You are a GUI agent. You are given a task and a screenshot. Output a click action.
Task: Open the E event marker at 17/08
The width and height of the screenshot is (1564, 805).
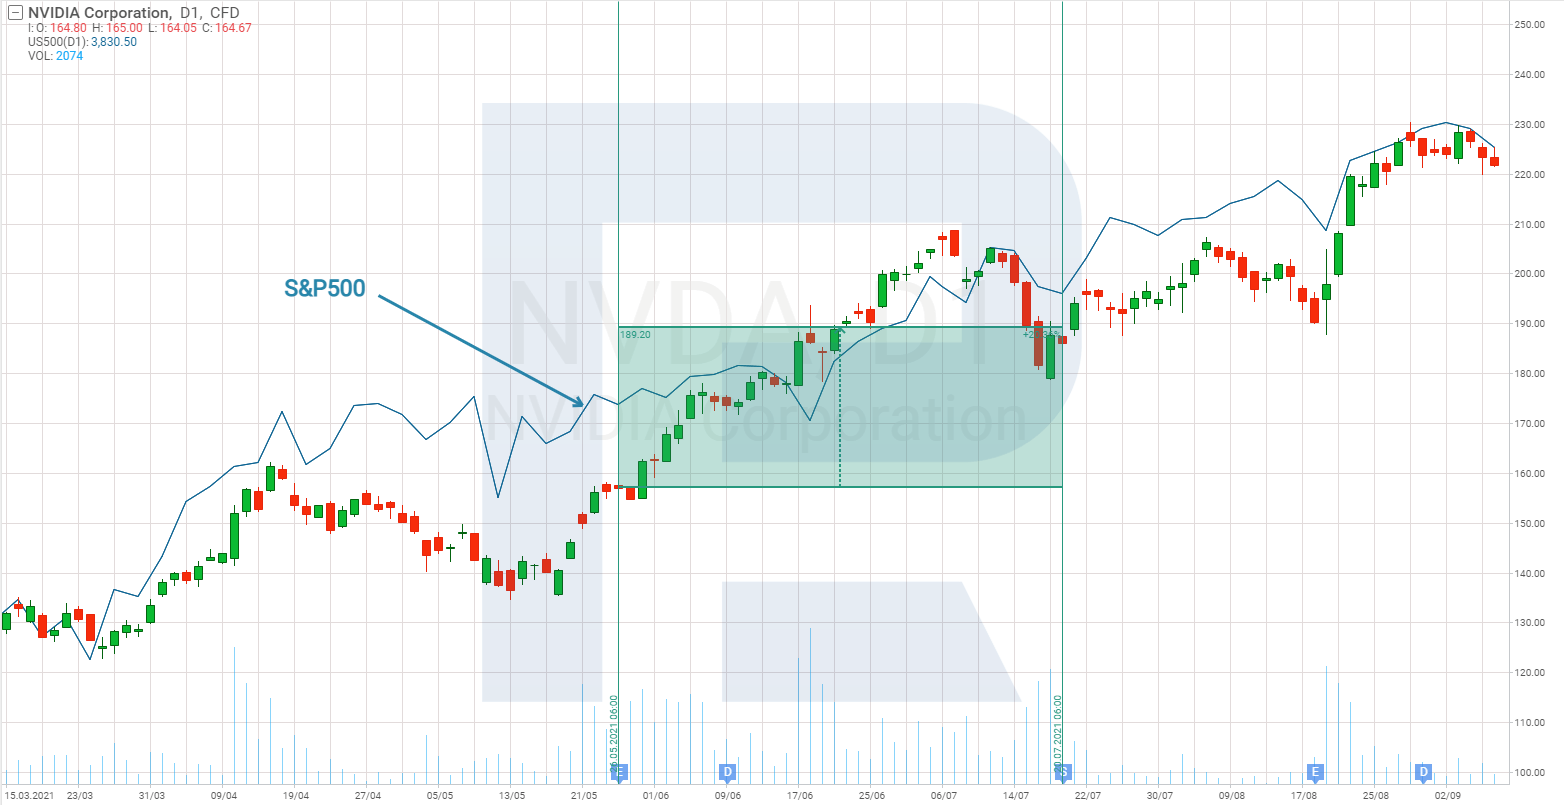coord(1315,772)
